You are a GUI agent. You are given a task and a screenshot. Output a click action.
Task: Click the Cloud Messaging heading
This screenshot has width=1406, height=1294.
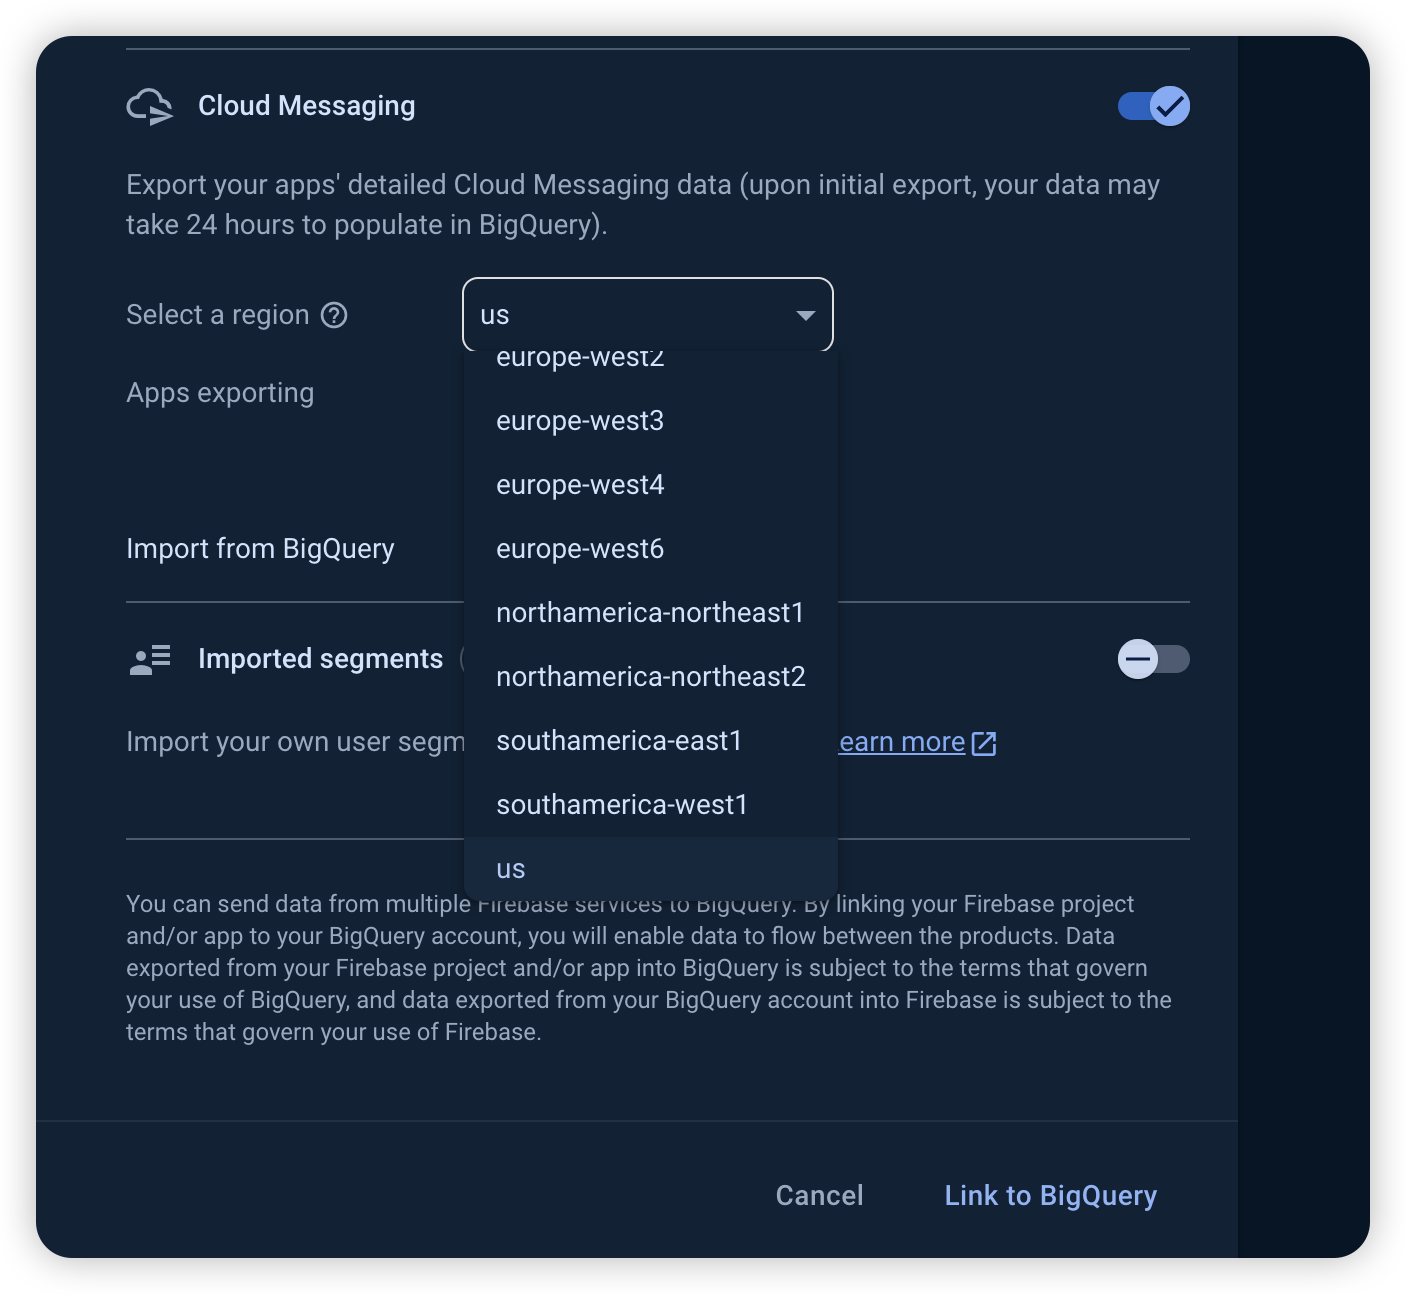coord(306,106)
